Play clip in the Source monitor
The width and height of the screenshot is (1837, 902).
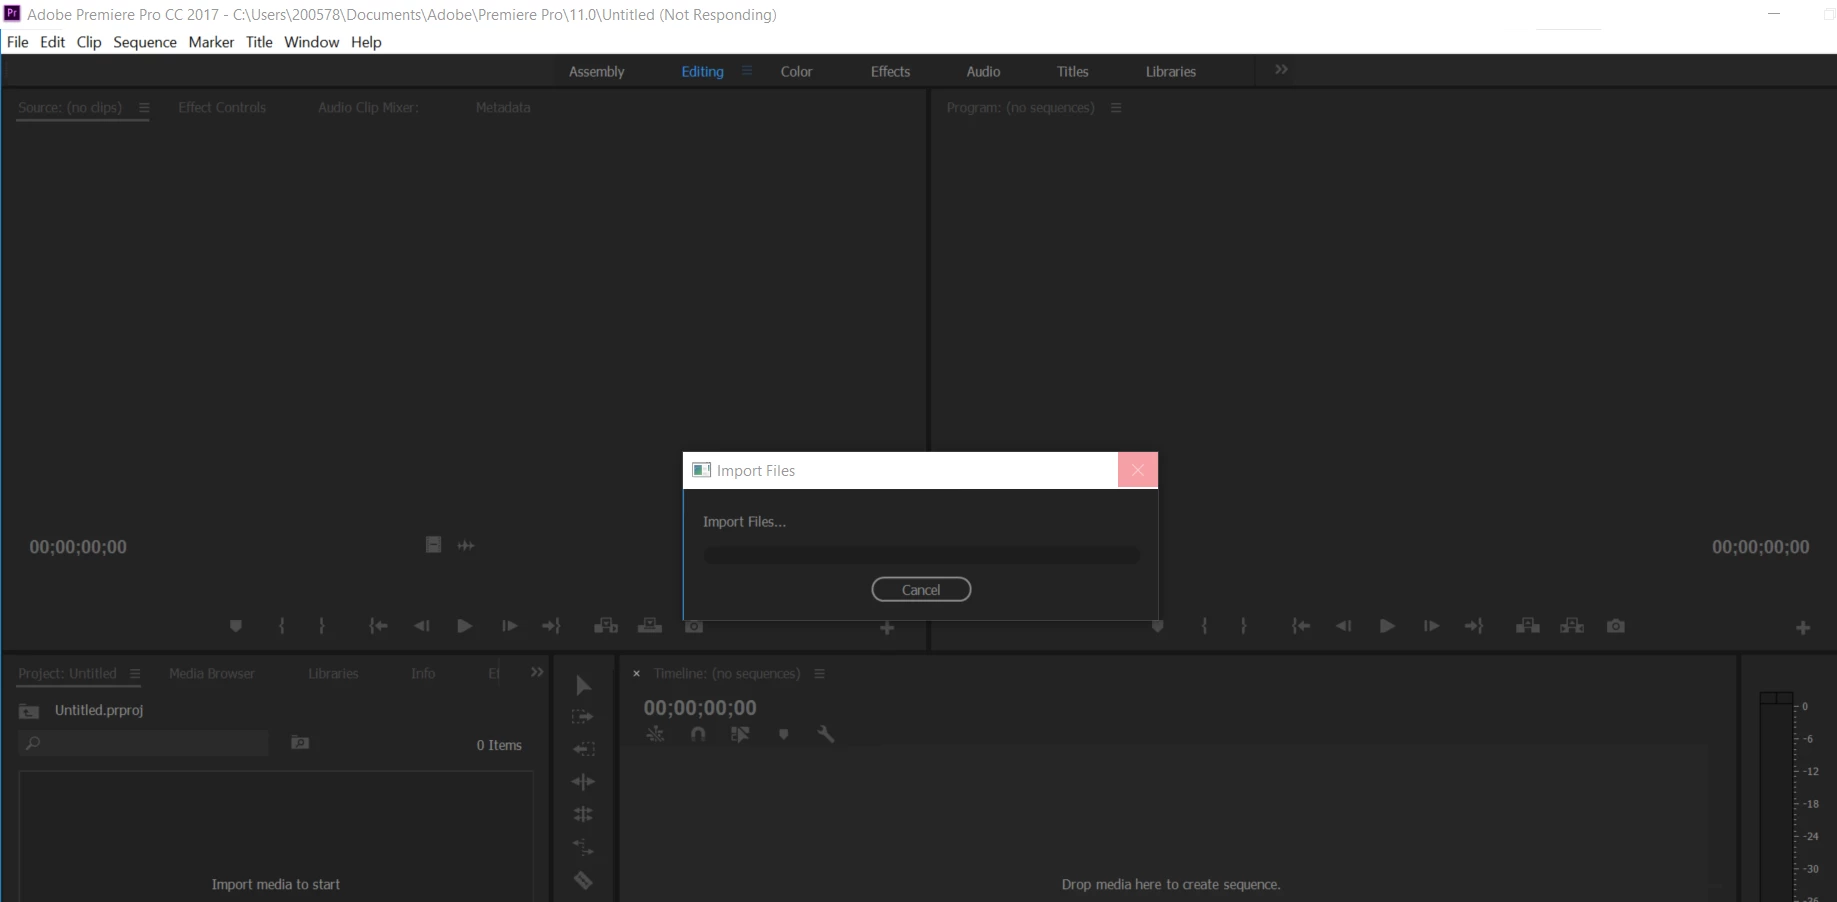click(464, 626)
